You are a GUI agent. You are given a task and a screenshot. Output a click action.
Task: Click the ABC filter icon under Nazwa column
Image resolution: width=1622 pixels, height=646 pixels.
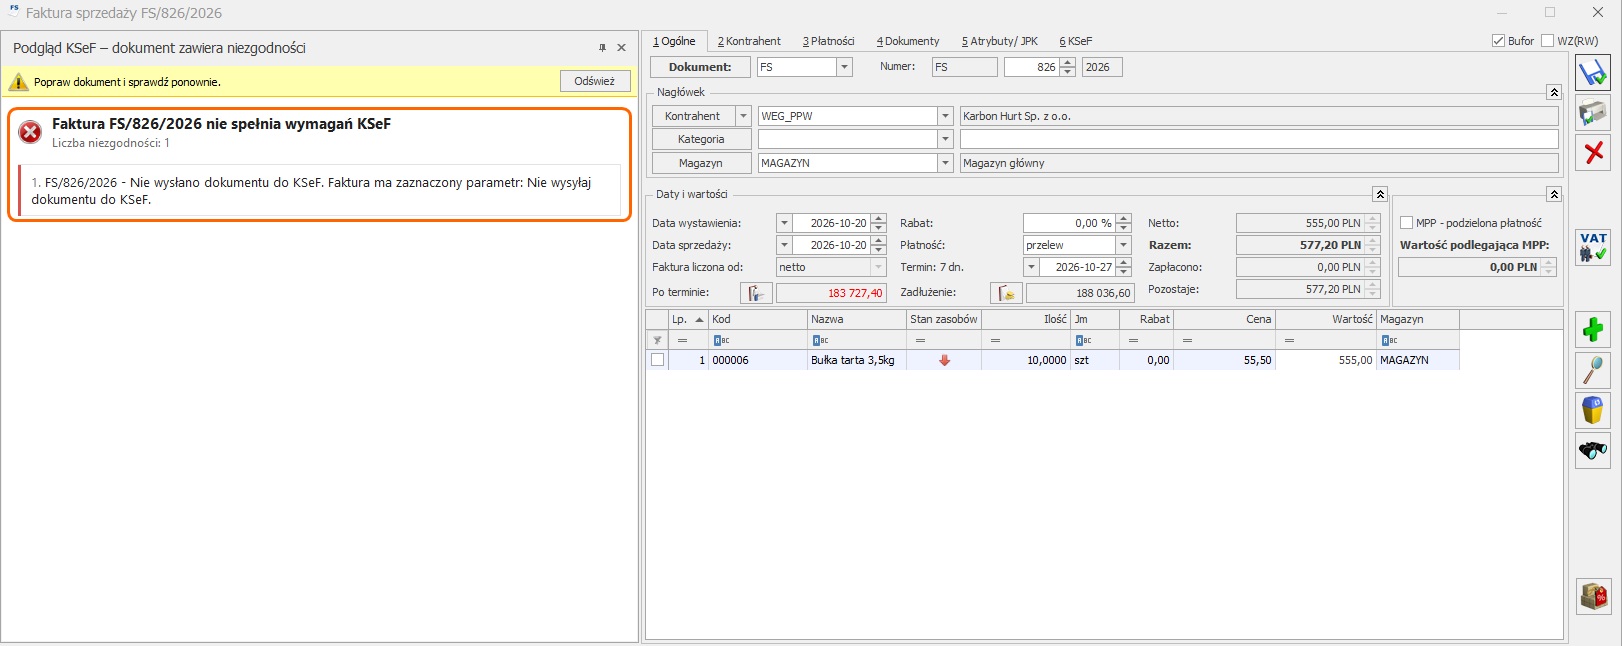coord(820,340)
